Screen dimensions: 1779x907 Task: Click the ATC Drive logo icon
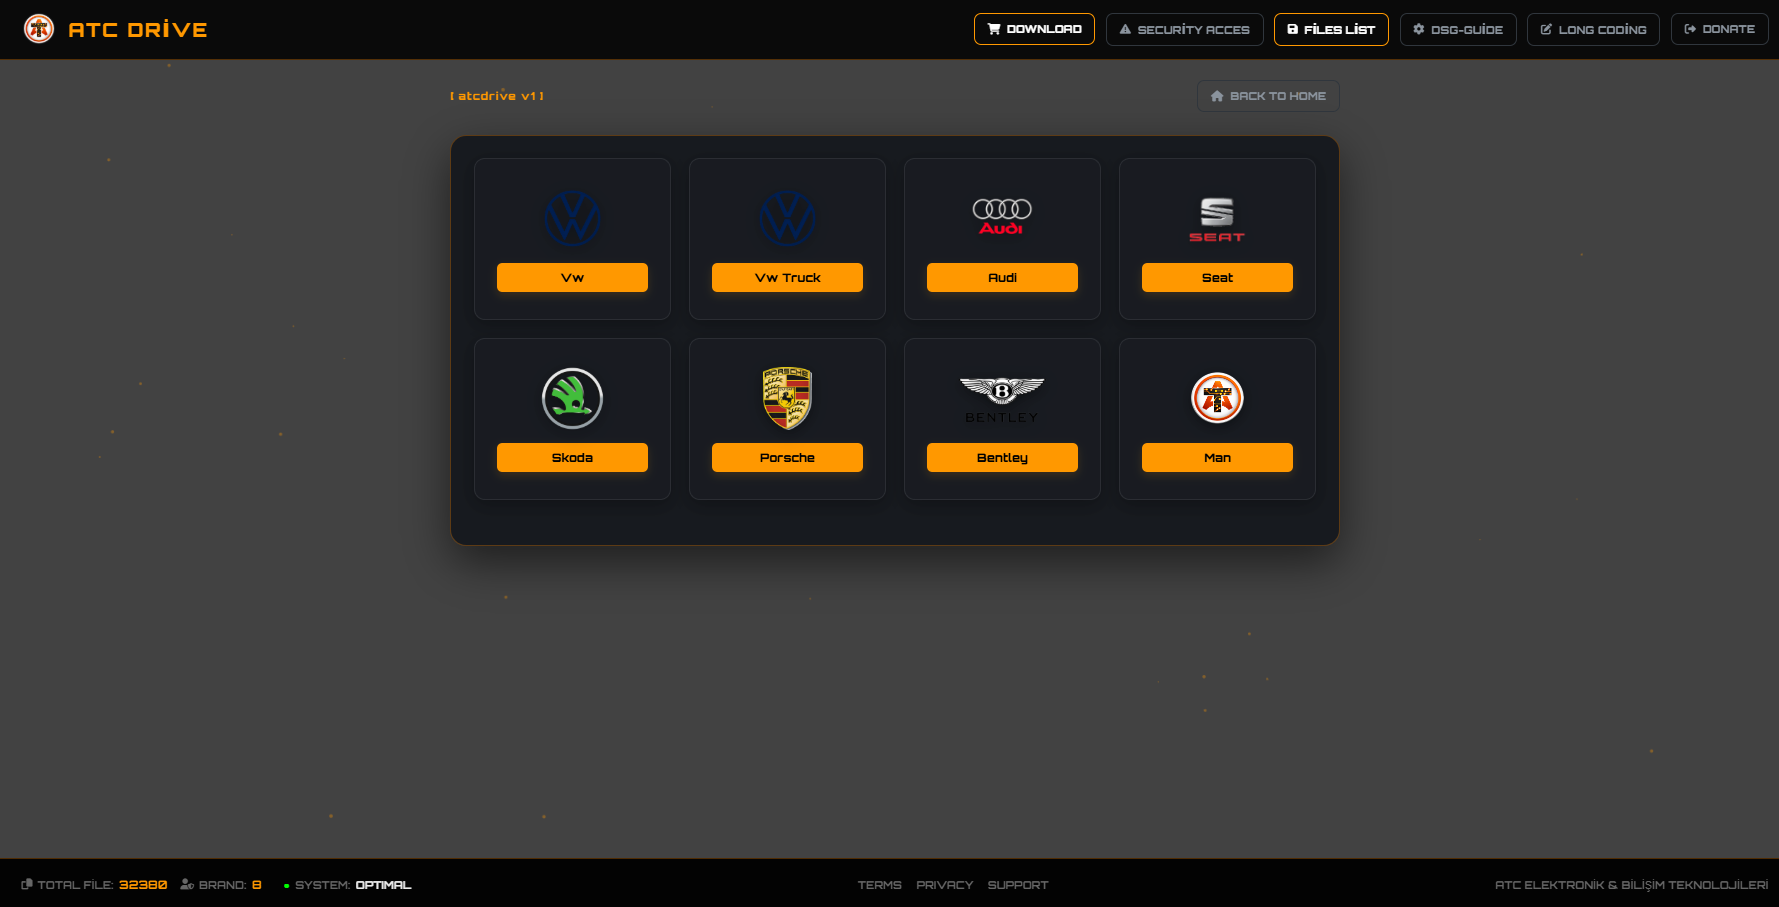tap(39, 29)
